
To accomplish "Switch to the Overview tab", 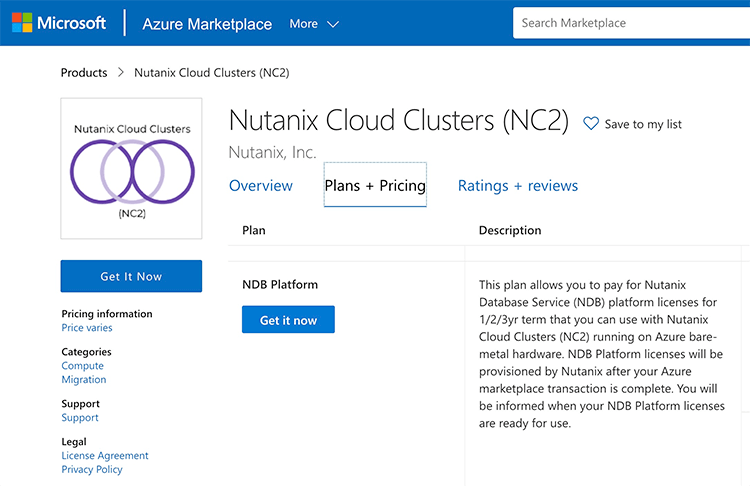I will pyautogui.click(x=261, y=186).
